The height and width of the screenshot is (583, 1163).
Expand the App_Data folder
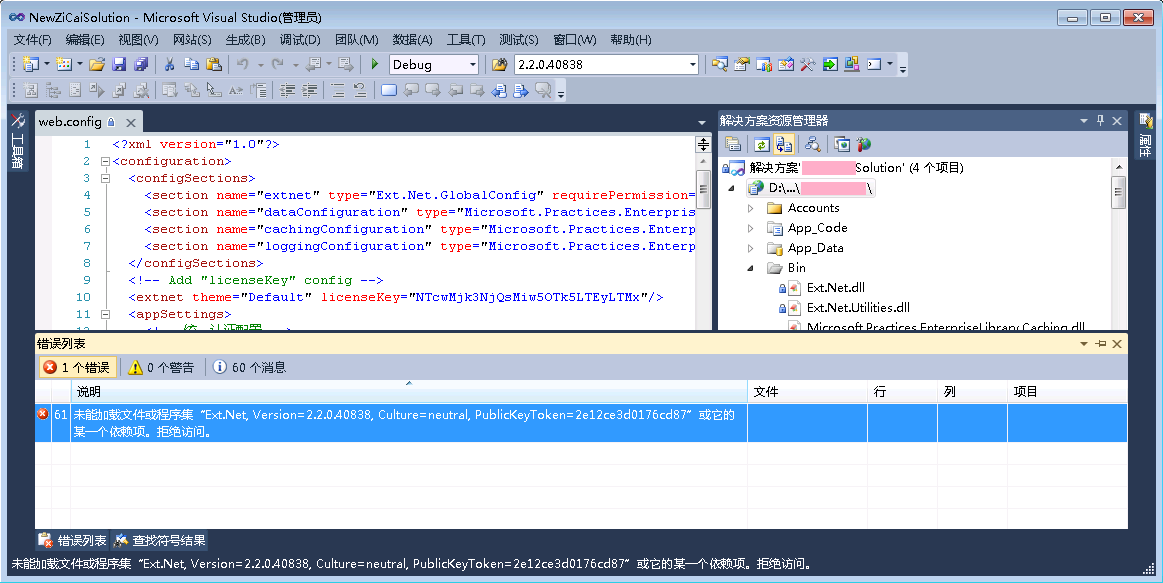(x=751, y=248)
